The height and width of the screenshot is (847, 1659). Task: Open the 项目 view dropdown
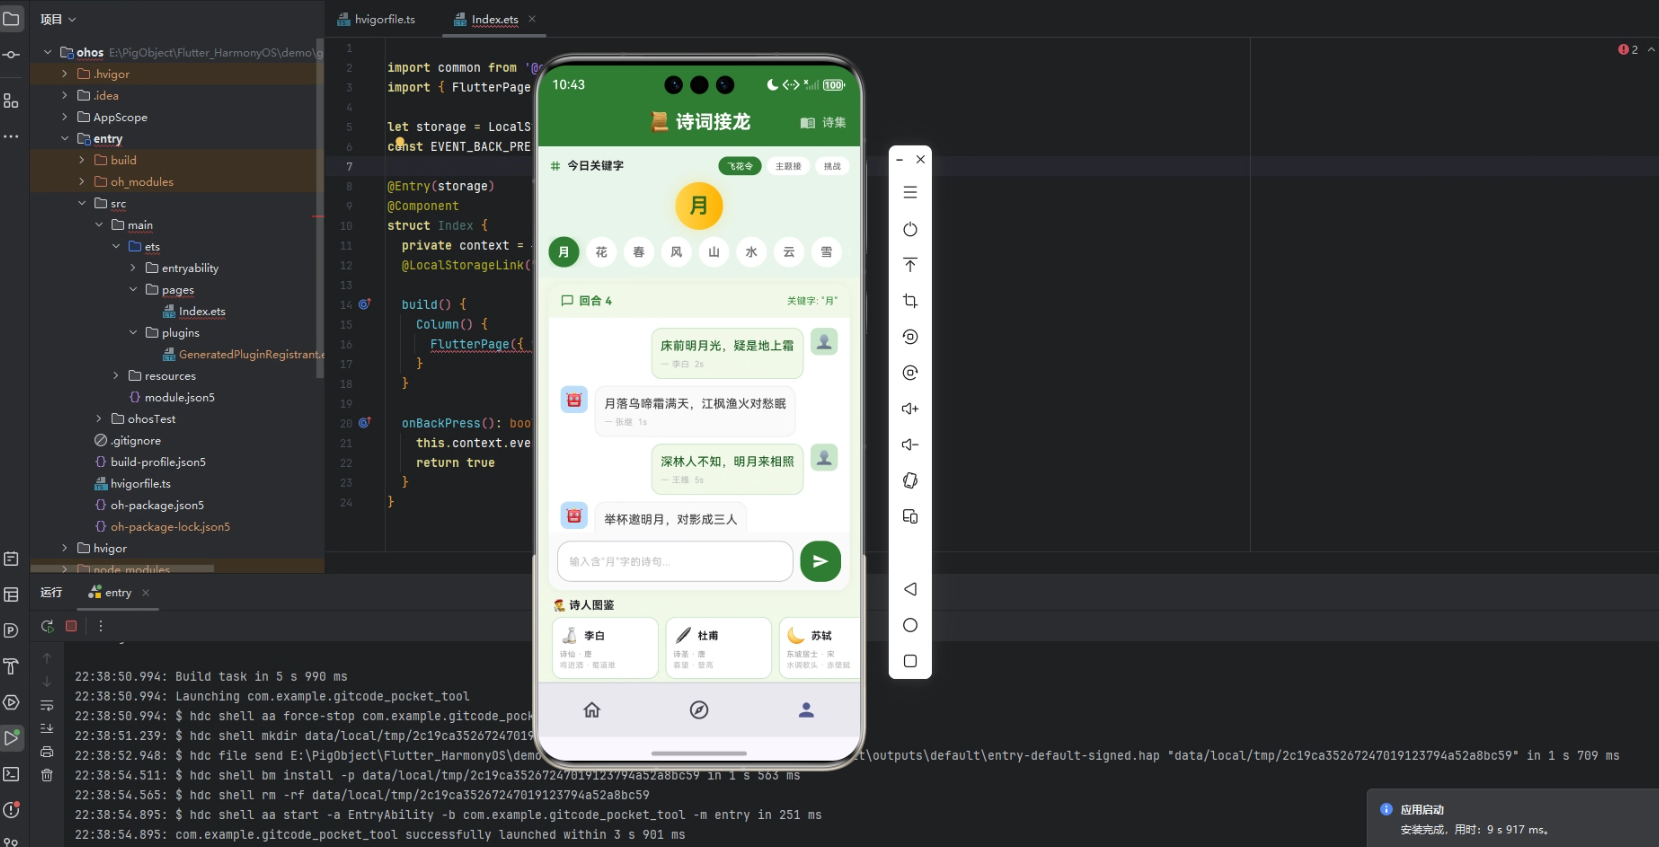click(x=58, y=19)
